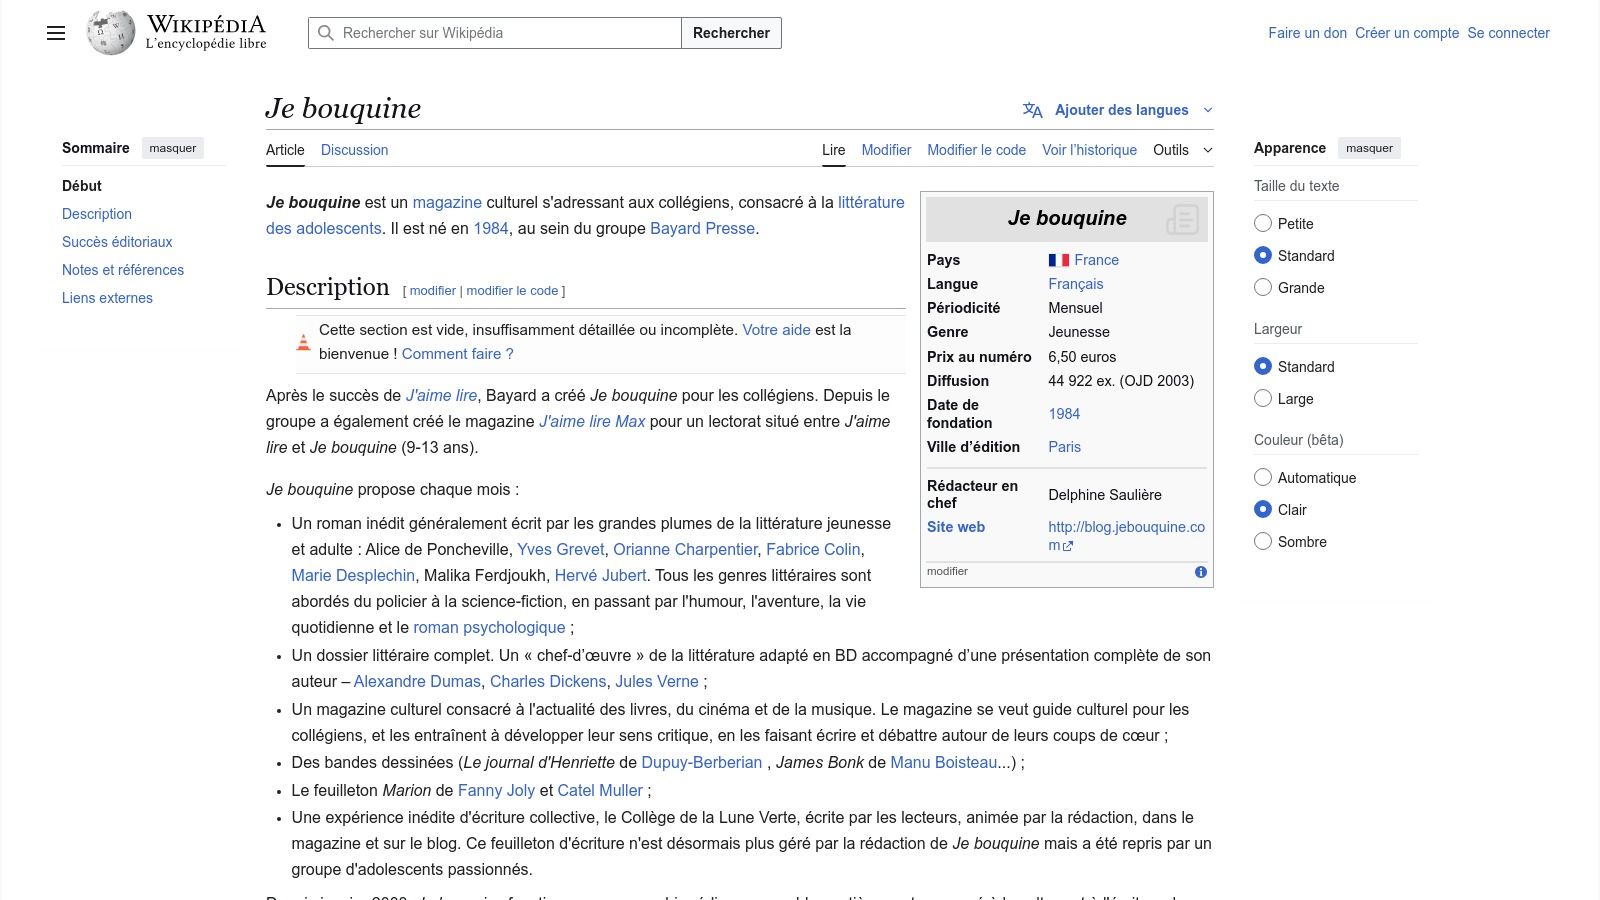Open the 1984 link in intro paragraph
This screenshot has width=1600, height=900.
pyautogui.click(x=491, y=228)
